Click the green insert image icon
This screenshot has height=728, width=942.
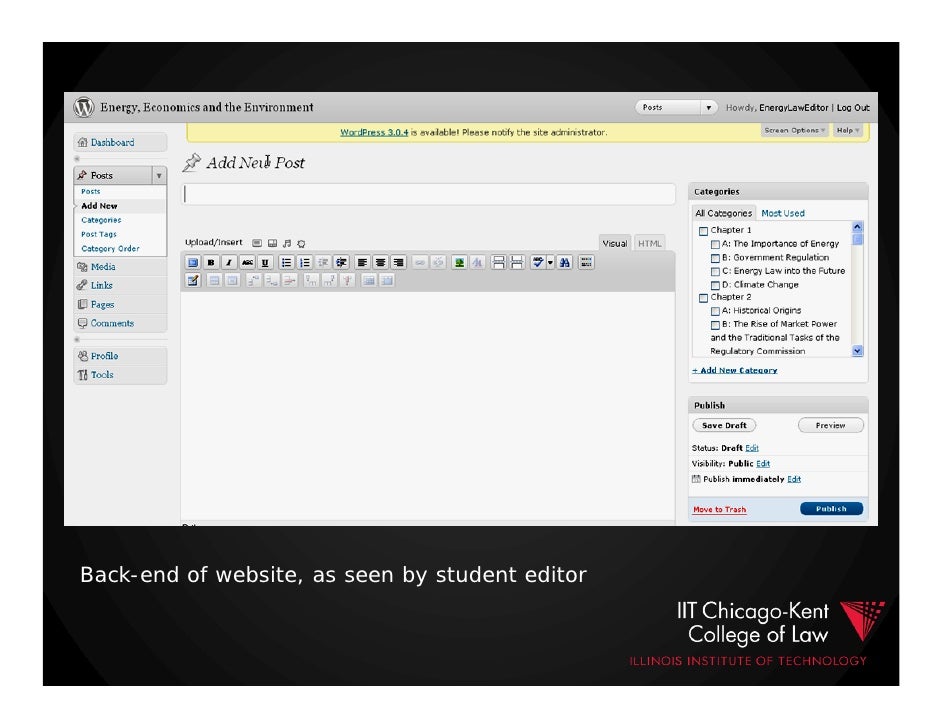click(459, 262)
